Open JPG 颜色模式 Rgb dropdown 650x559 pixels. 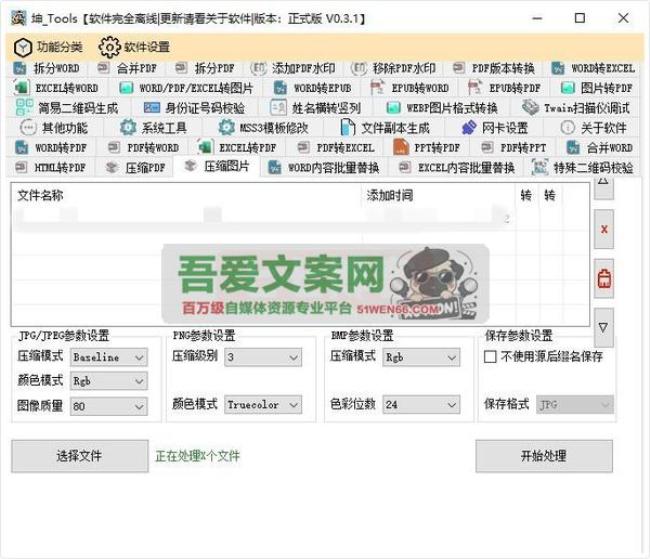pos(109,381)
